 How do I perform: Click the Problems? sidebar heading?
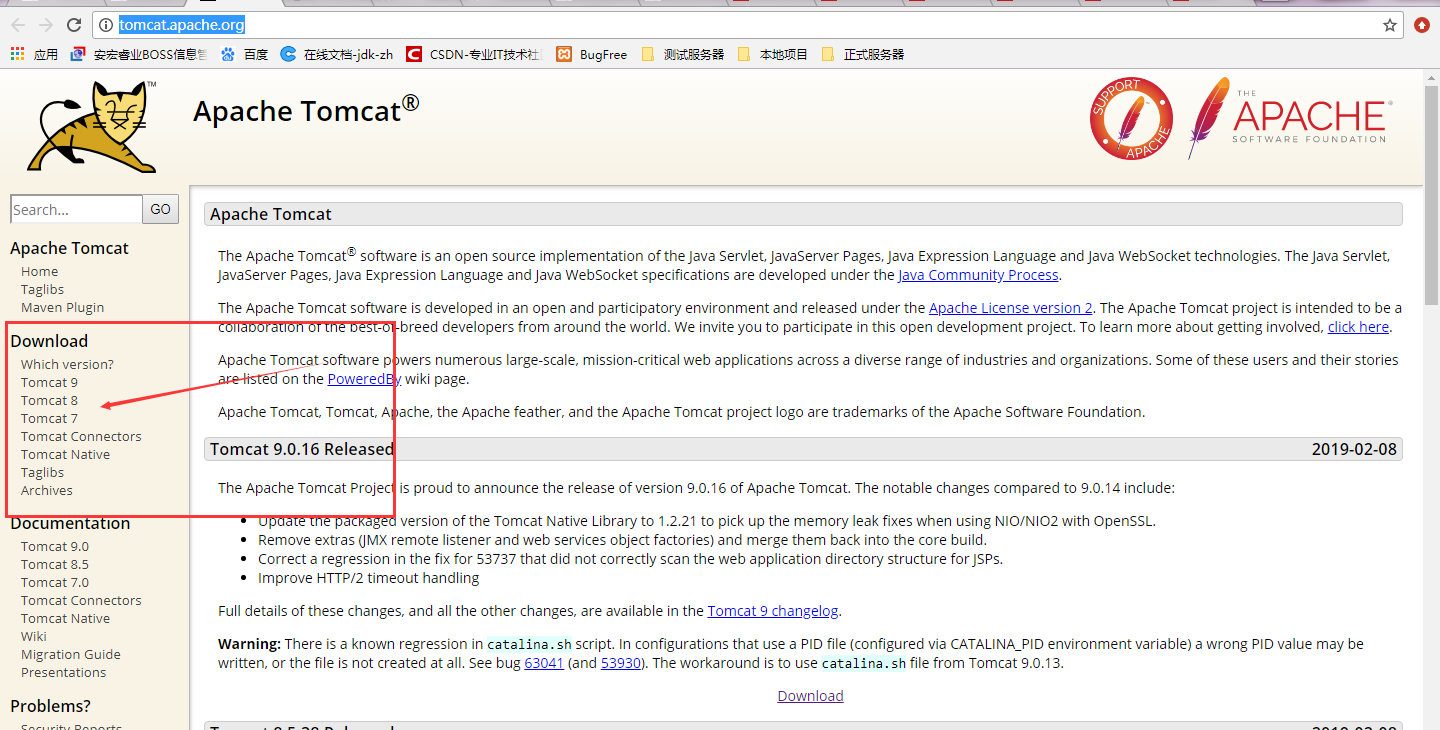point(50,706)
